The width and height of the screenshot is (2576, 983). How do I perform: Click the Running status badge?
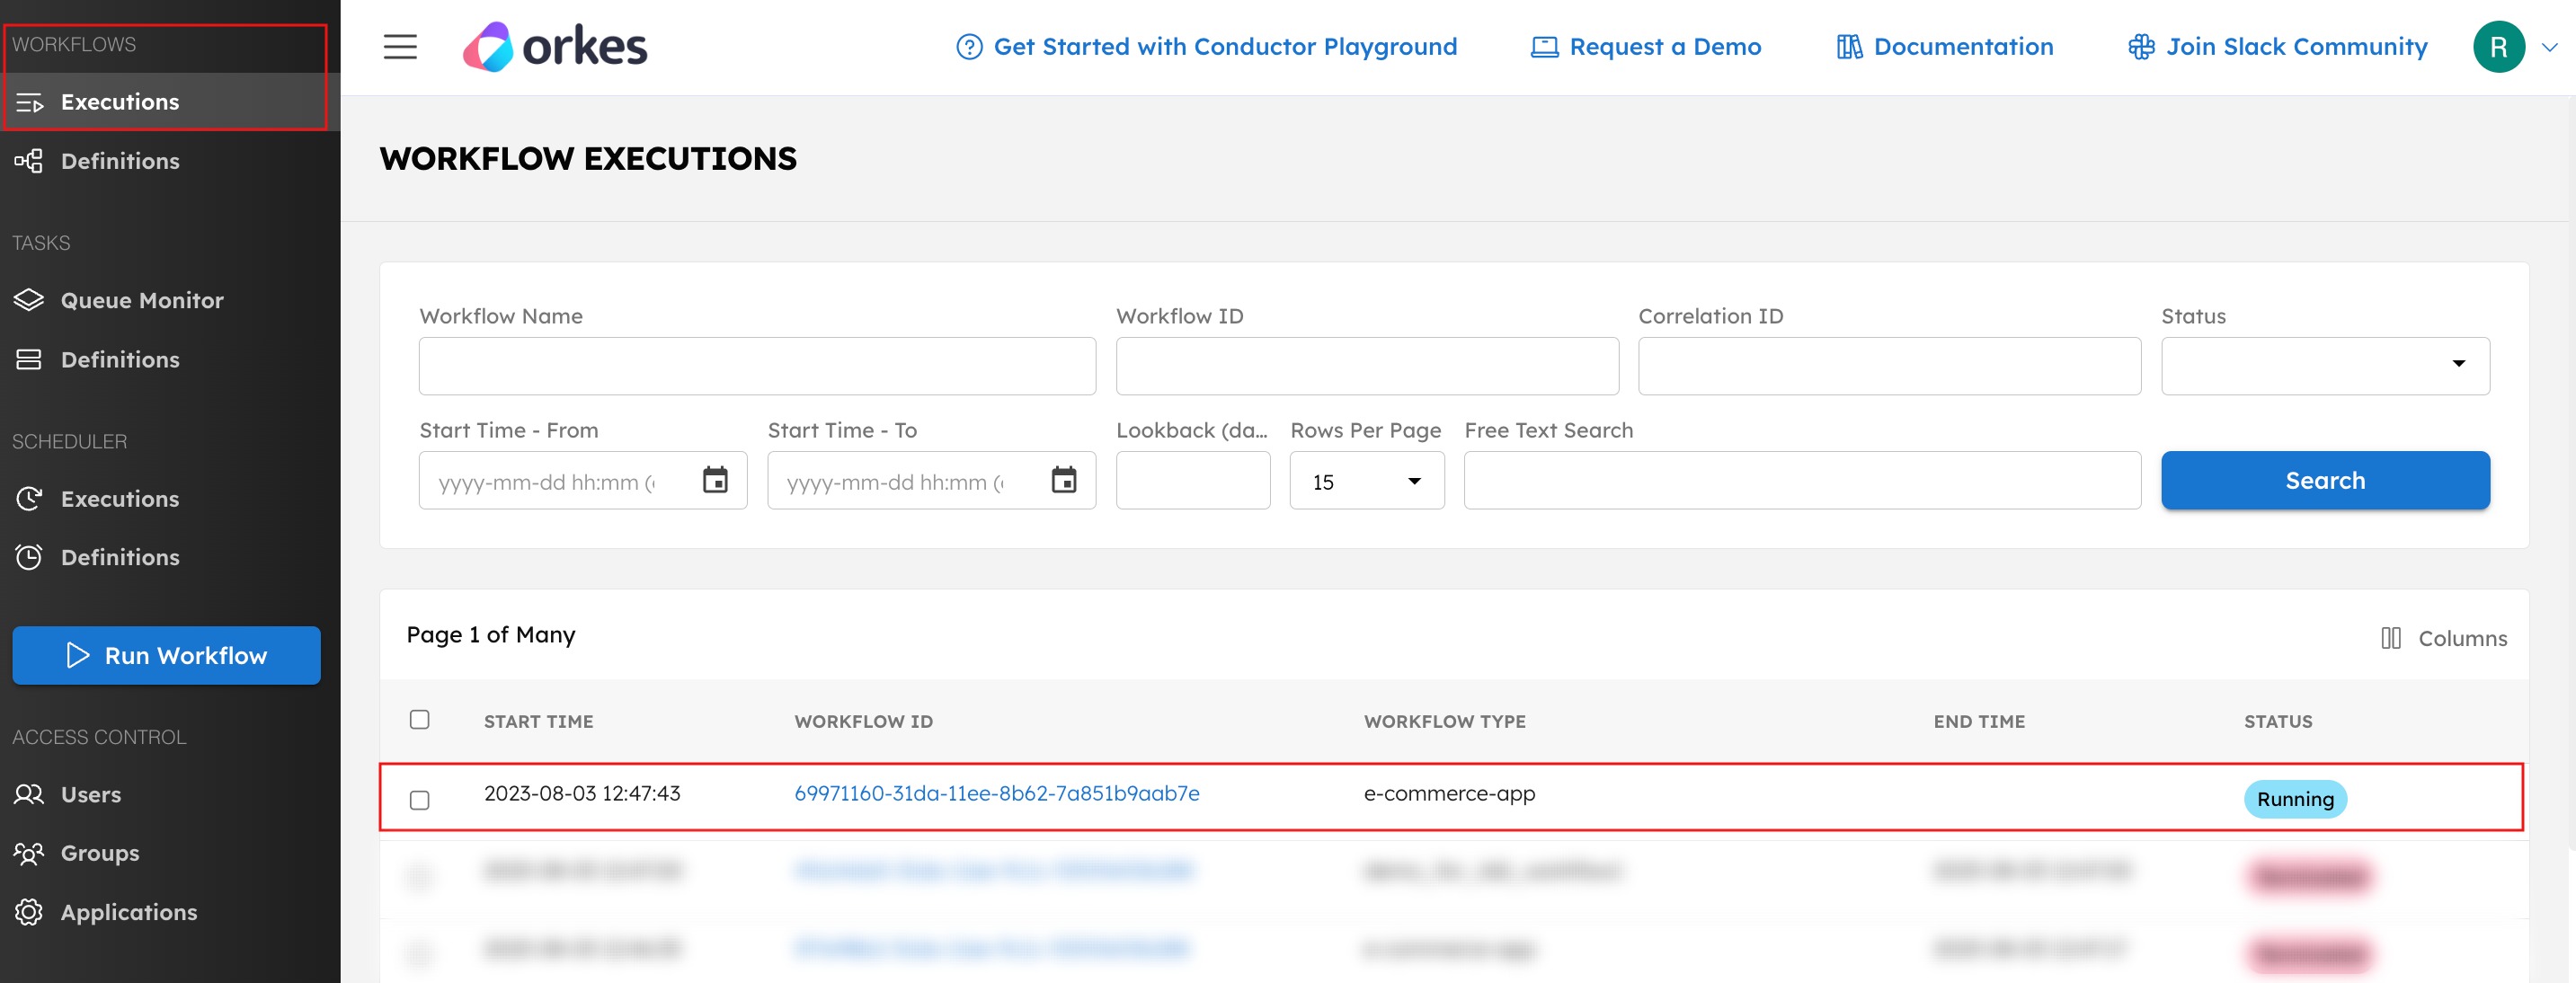pos(2295,799)
